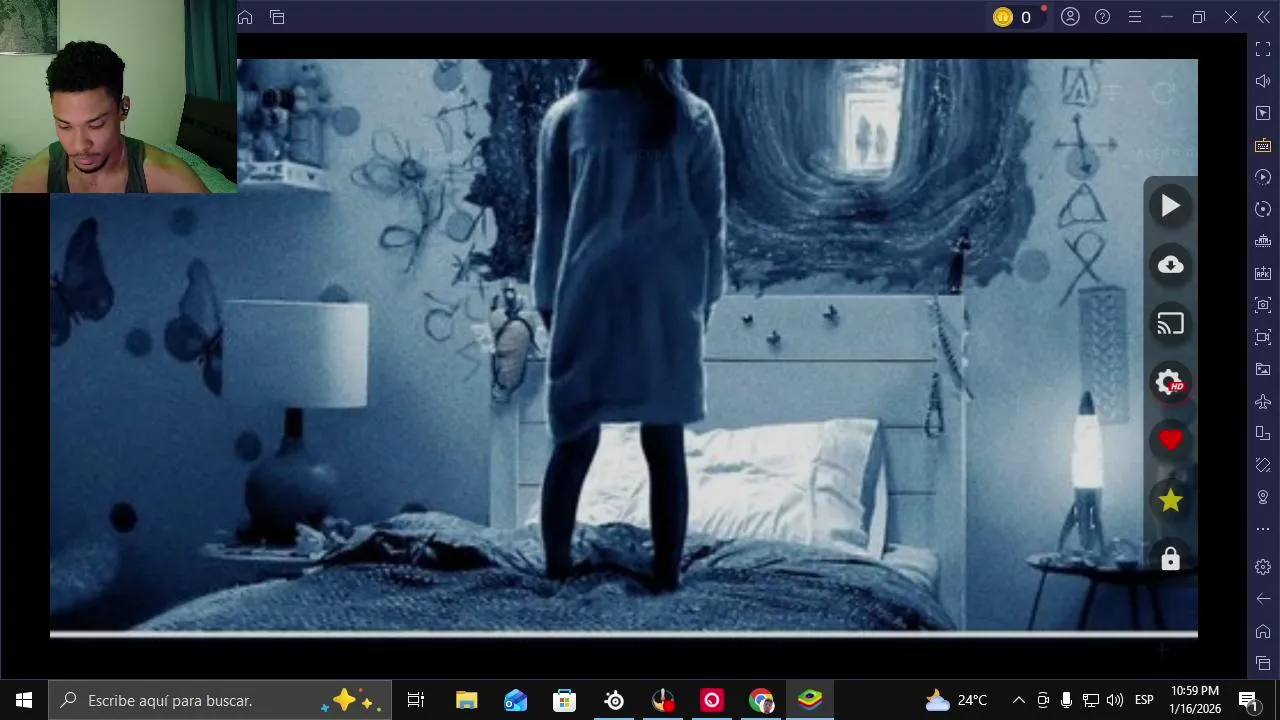Screen dimensions: 1280x720
Task: Click the BlueStacks taskbar icon
Action: 810,700
